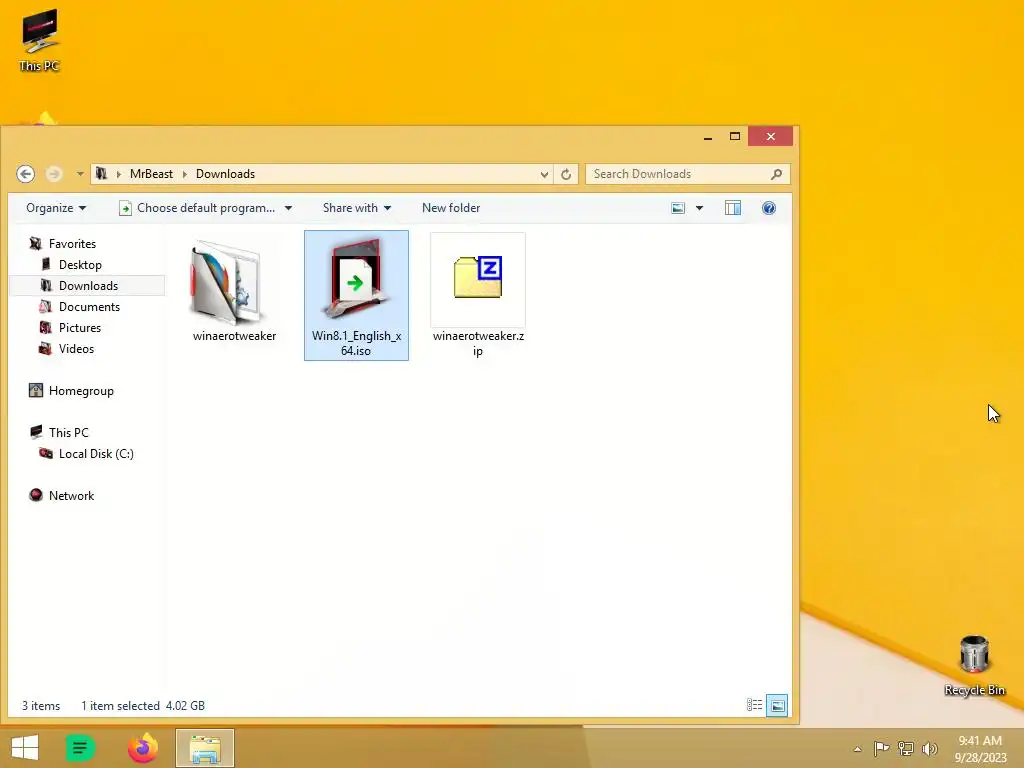The height and width of the screenshot is (768, 1024).
Task: Select the winaerotweaker.zip file icon
Action: 478,278
